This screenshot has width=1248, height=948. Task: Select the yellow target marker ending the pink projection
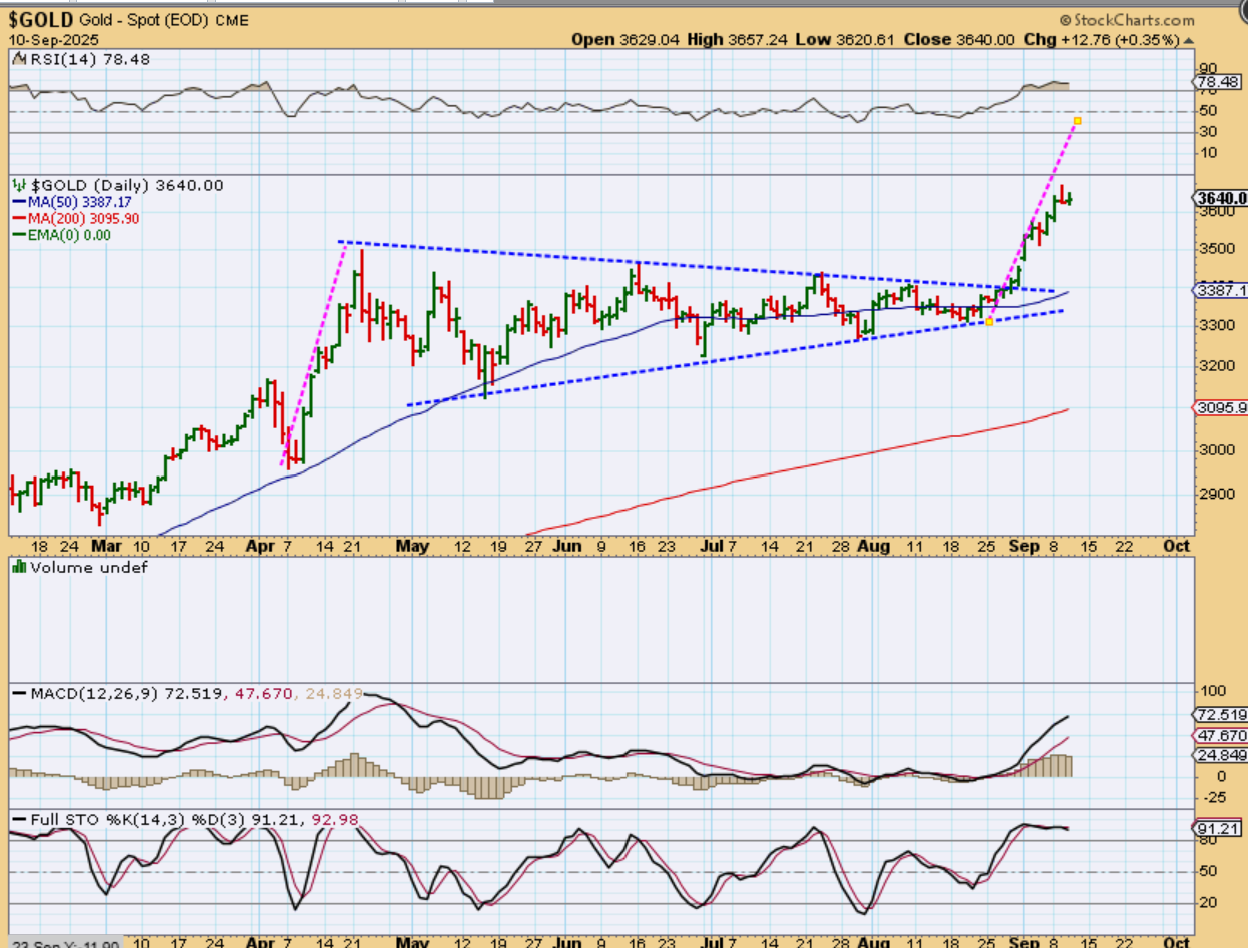tap(1077, 121)
